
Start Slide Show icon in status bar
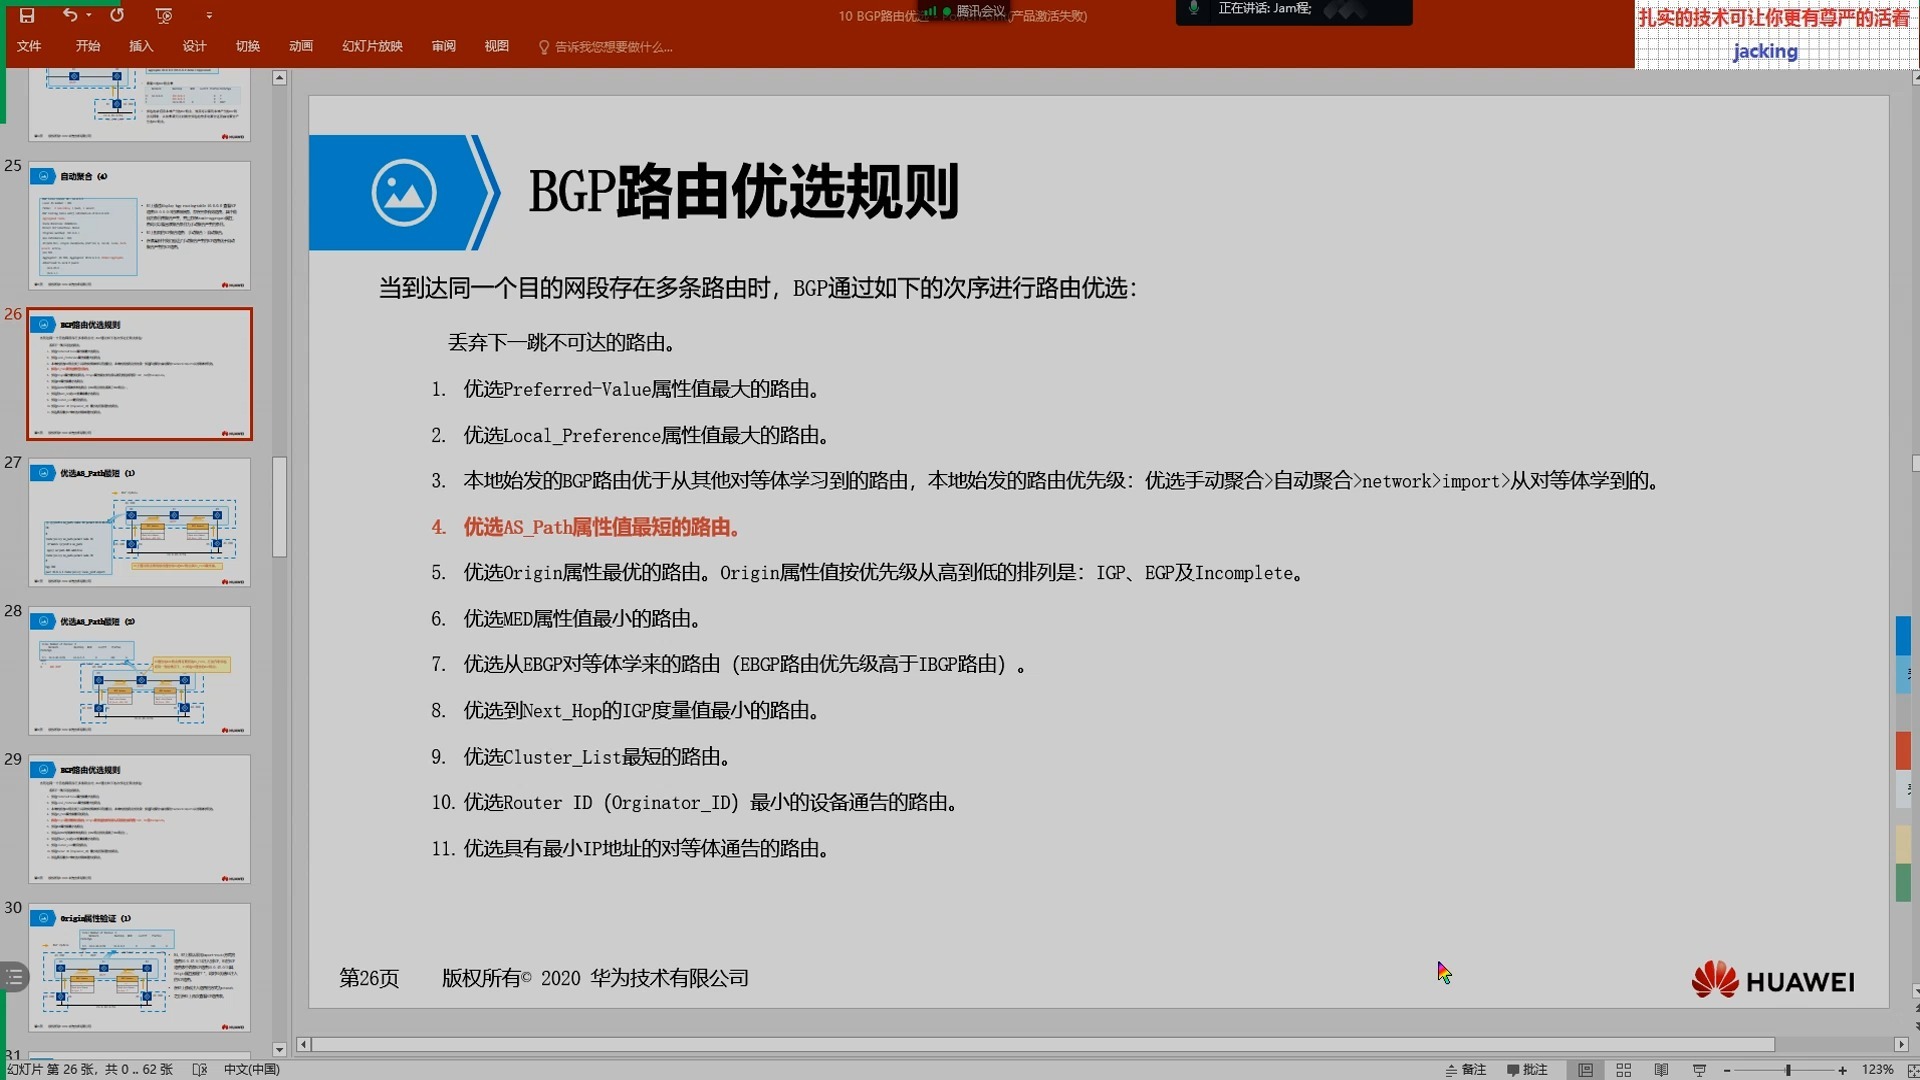[x=1699, y=1070]
